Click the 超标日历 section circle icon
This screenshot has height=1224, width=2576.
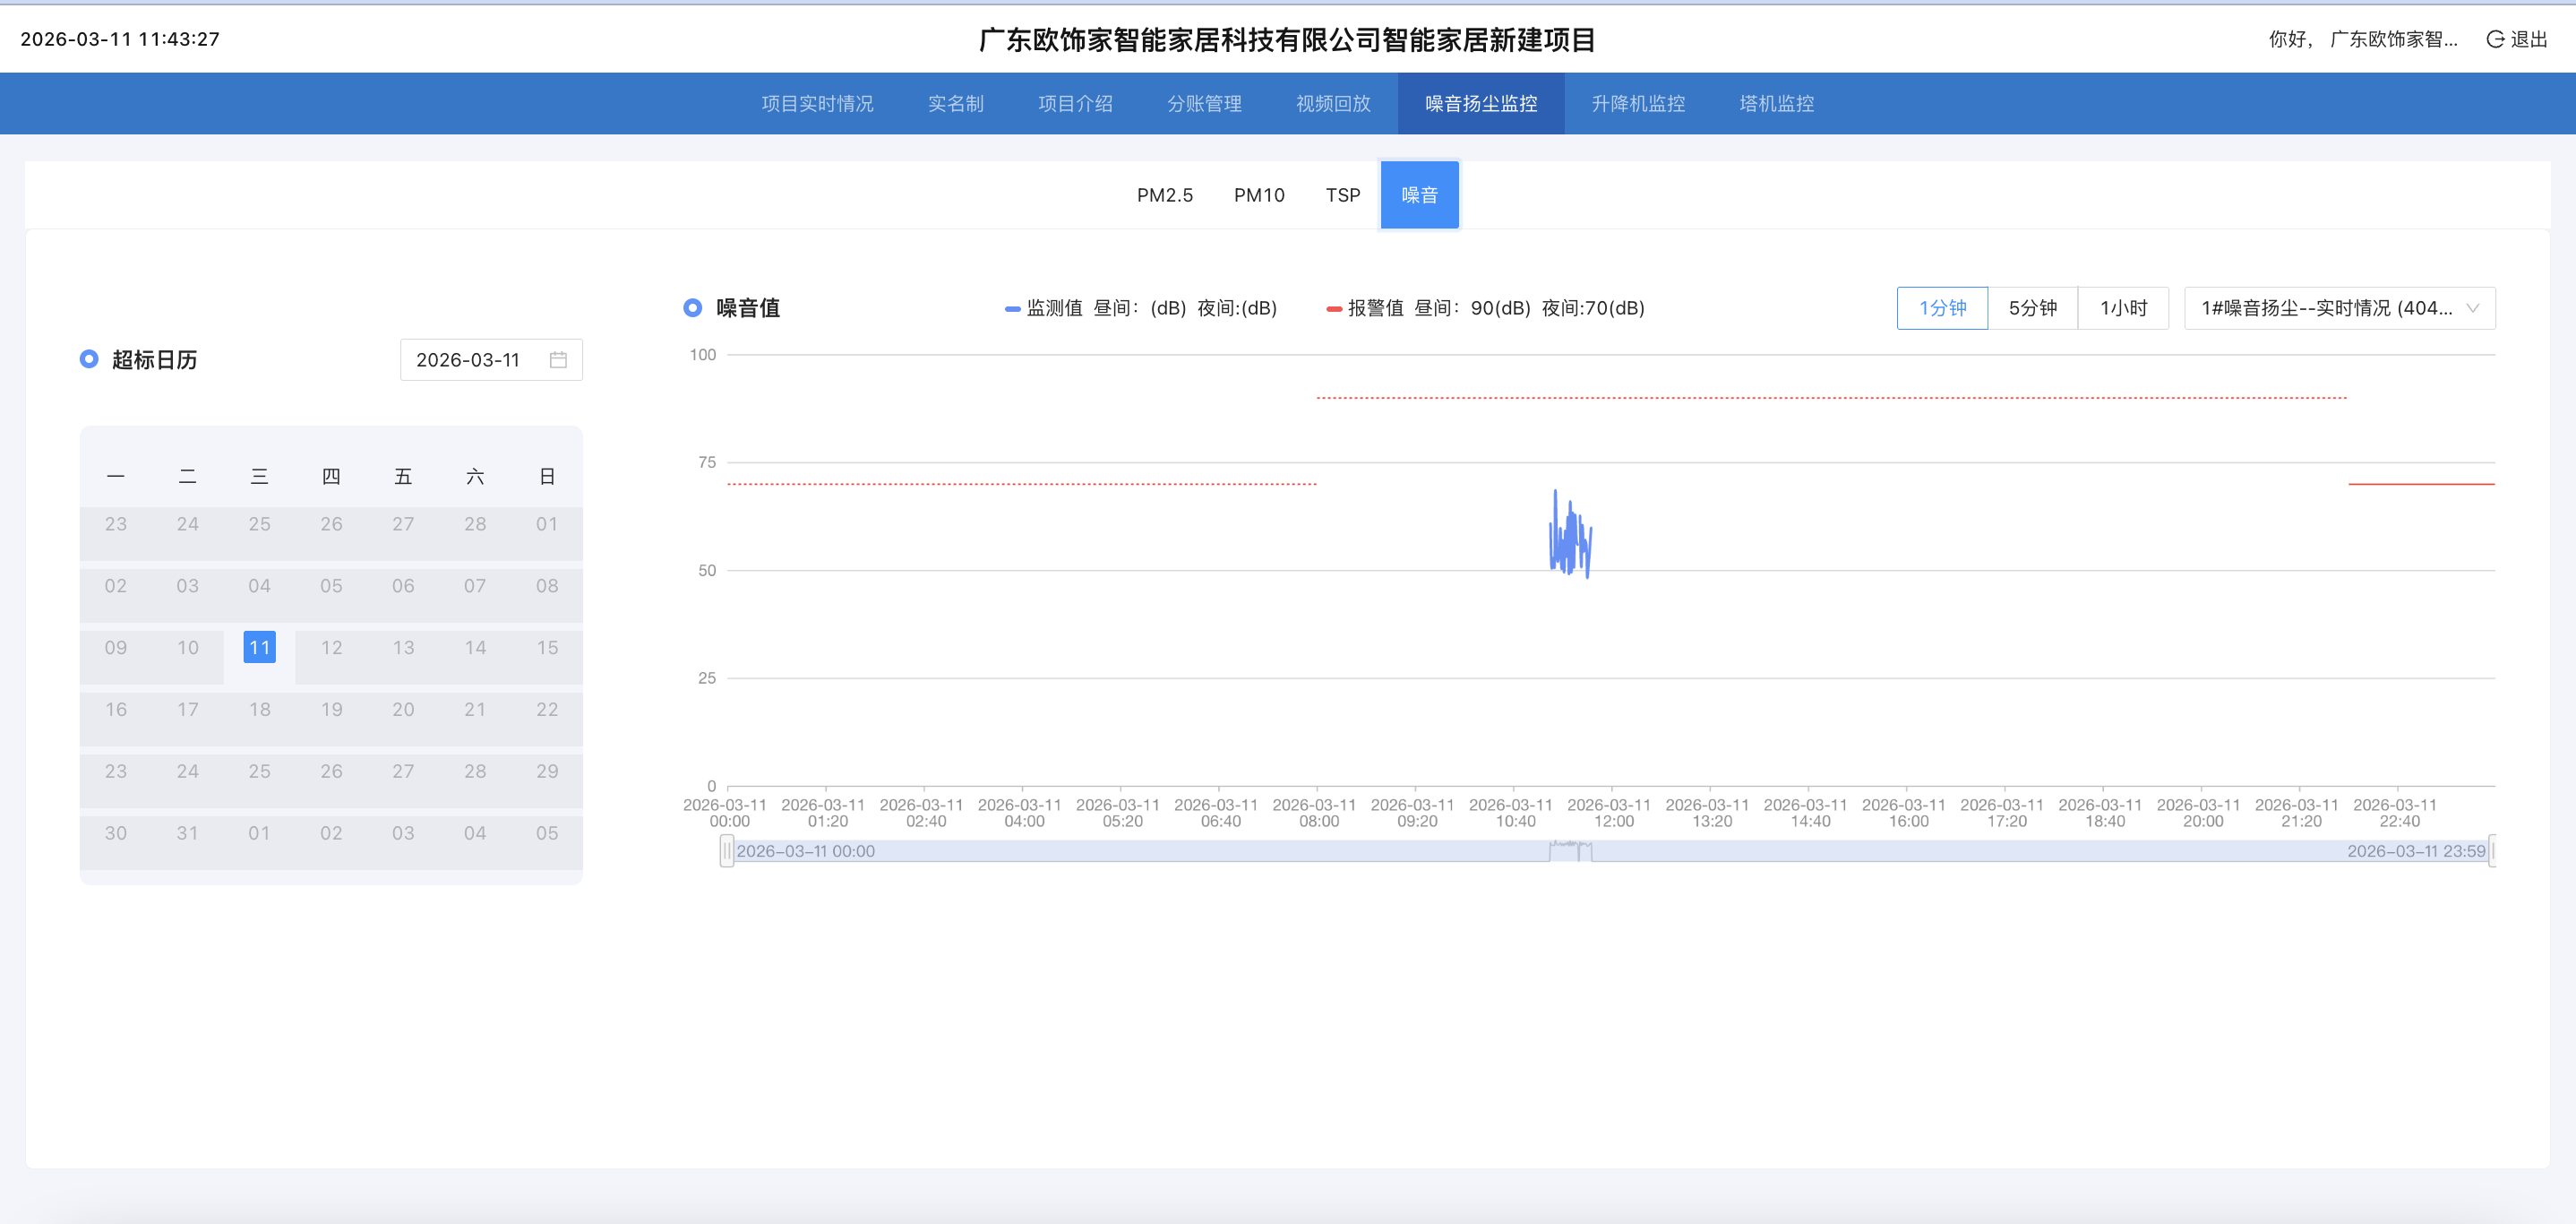(89, 359)
